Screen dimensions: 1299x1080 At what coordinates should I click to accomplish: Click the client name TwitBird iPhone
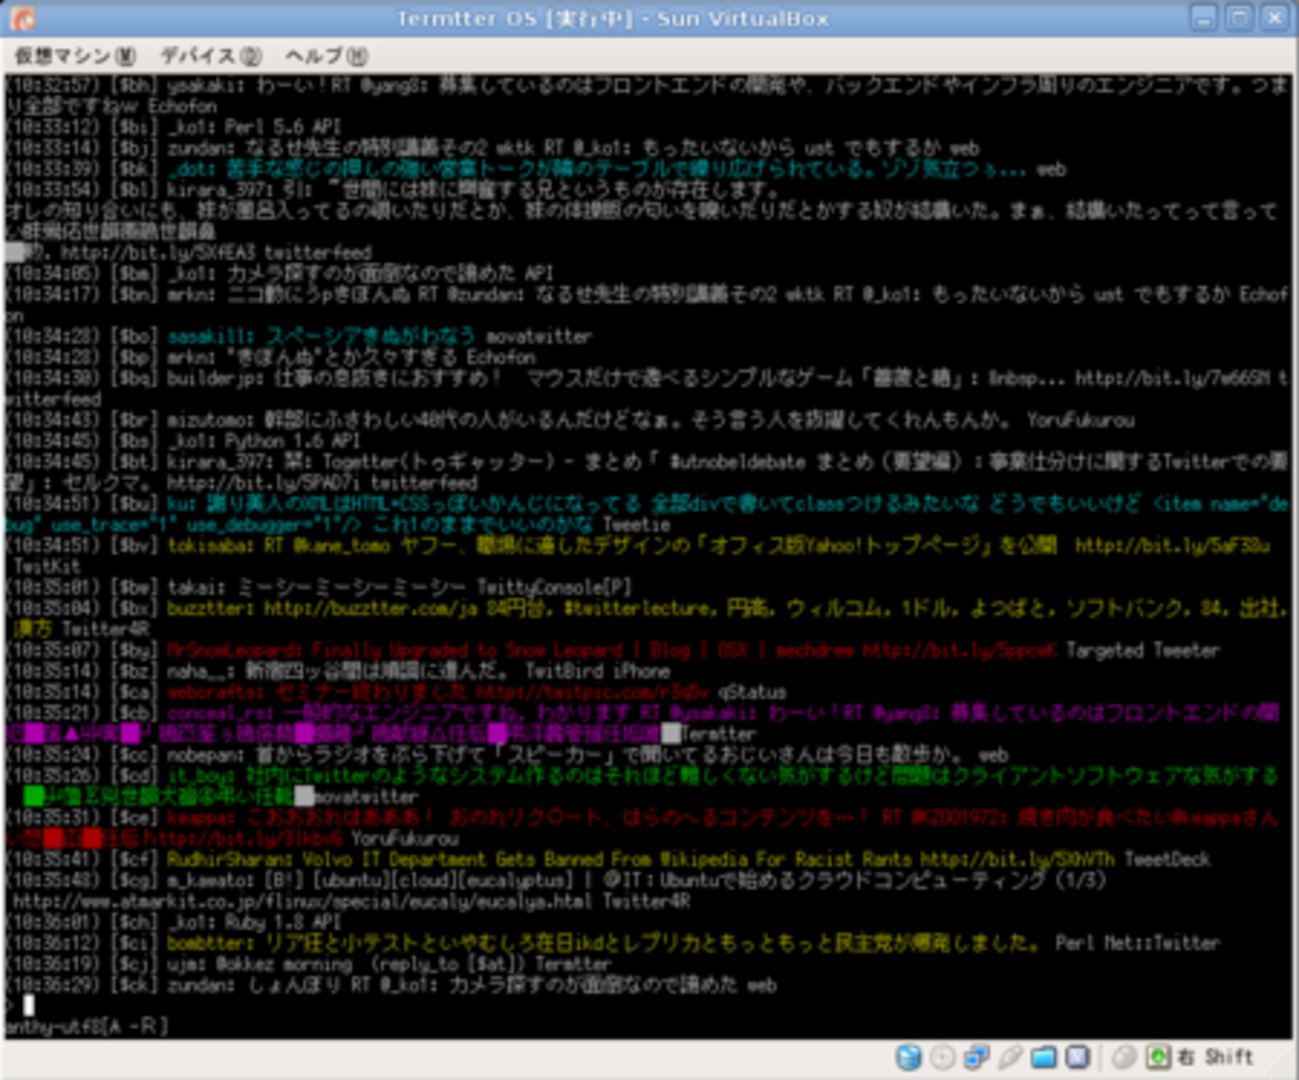point(597,671)
